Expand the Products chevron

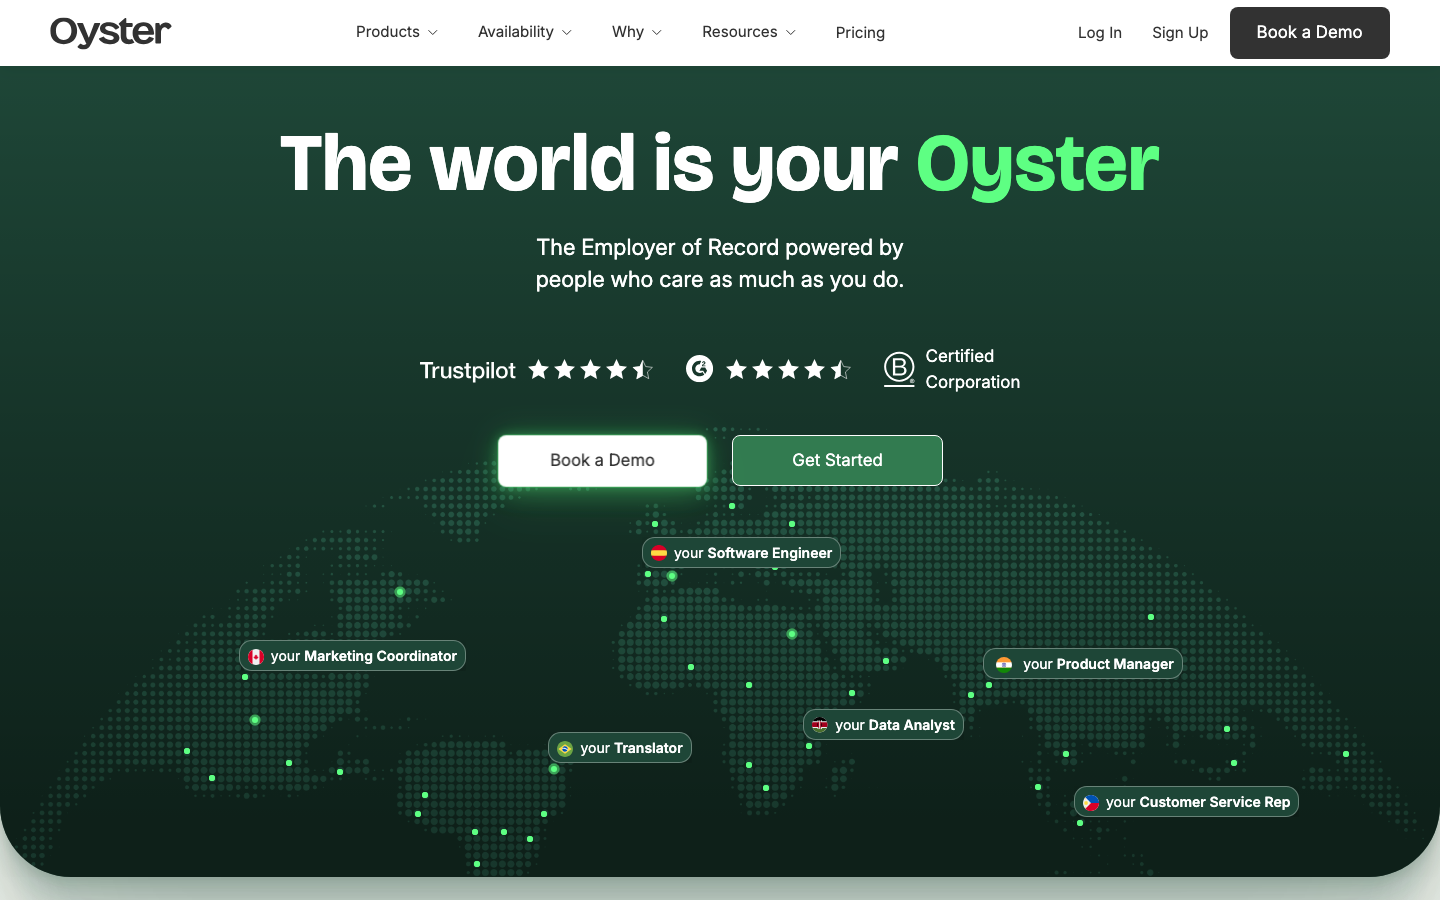pos(433,33)
